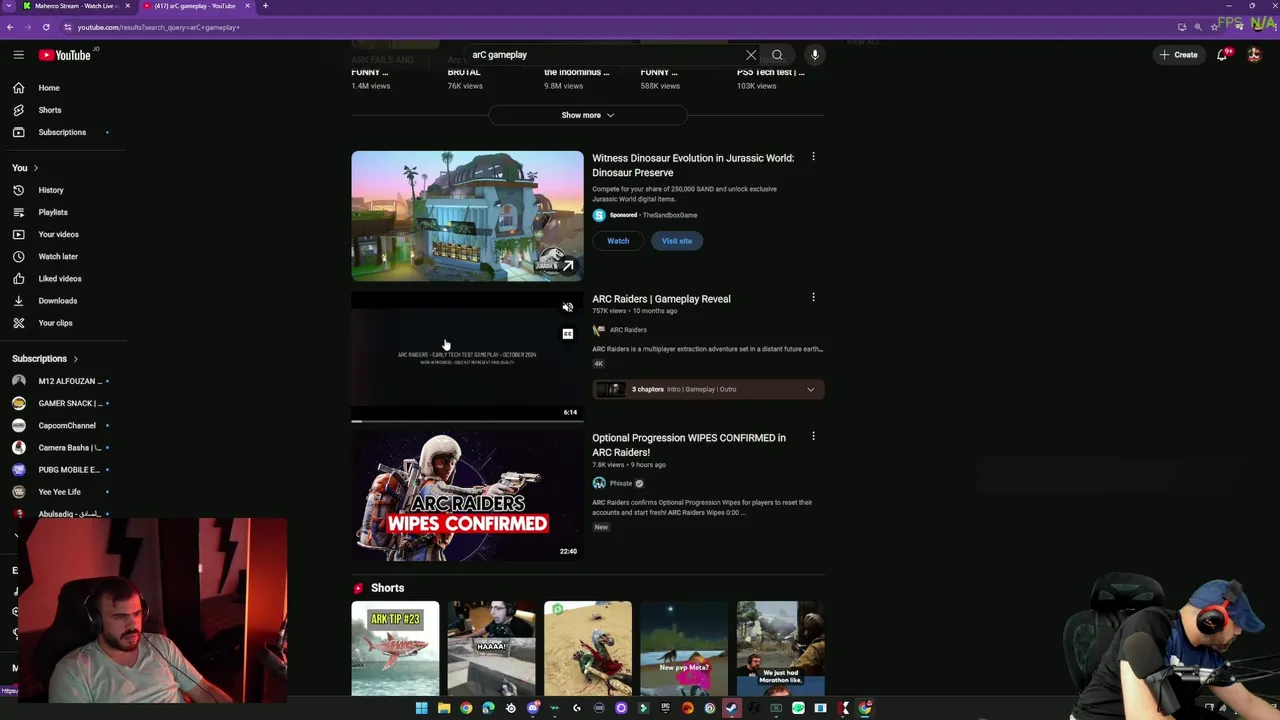Open We just had Marathon short
Image resolution: width=1280 pixels, height=720 pixels.
pyautogui.click(x=780, y=648)
